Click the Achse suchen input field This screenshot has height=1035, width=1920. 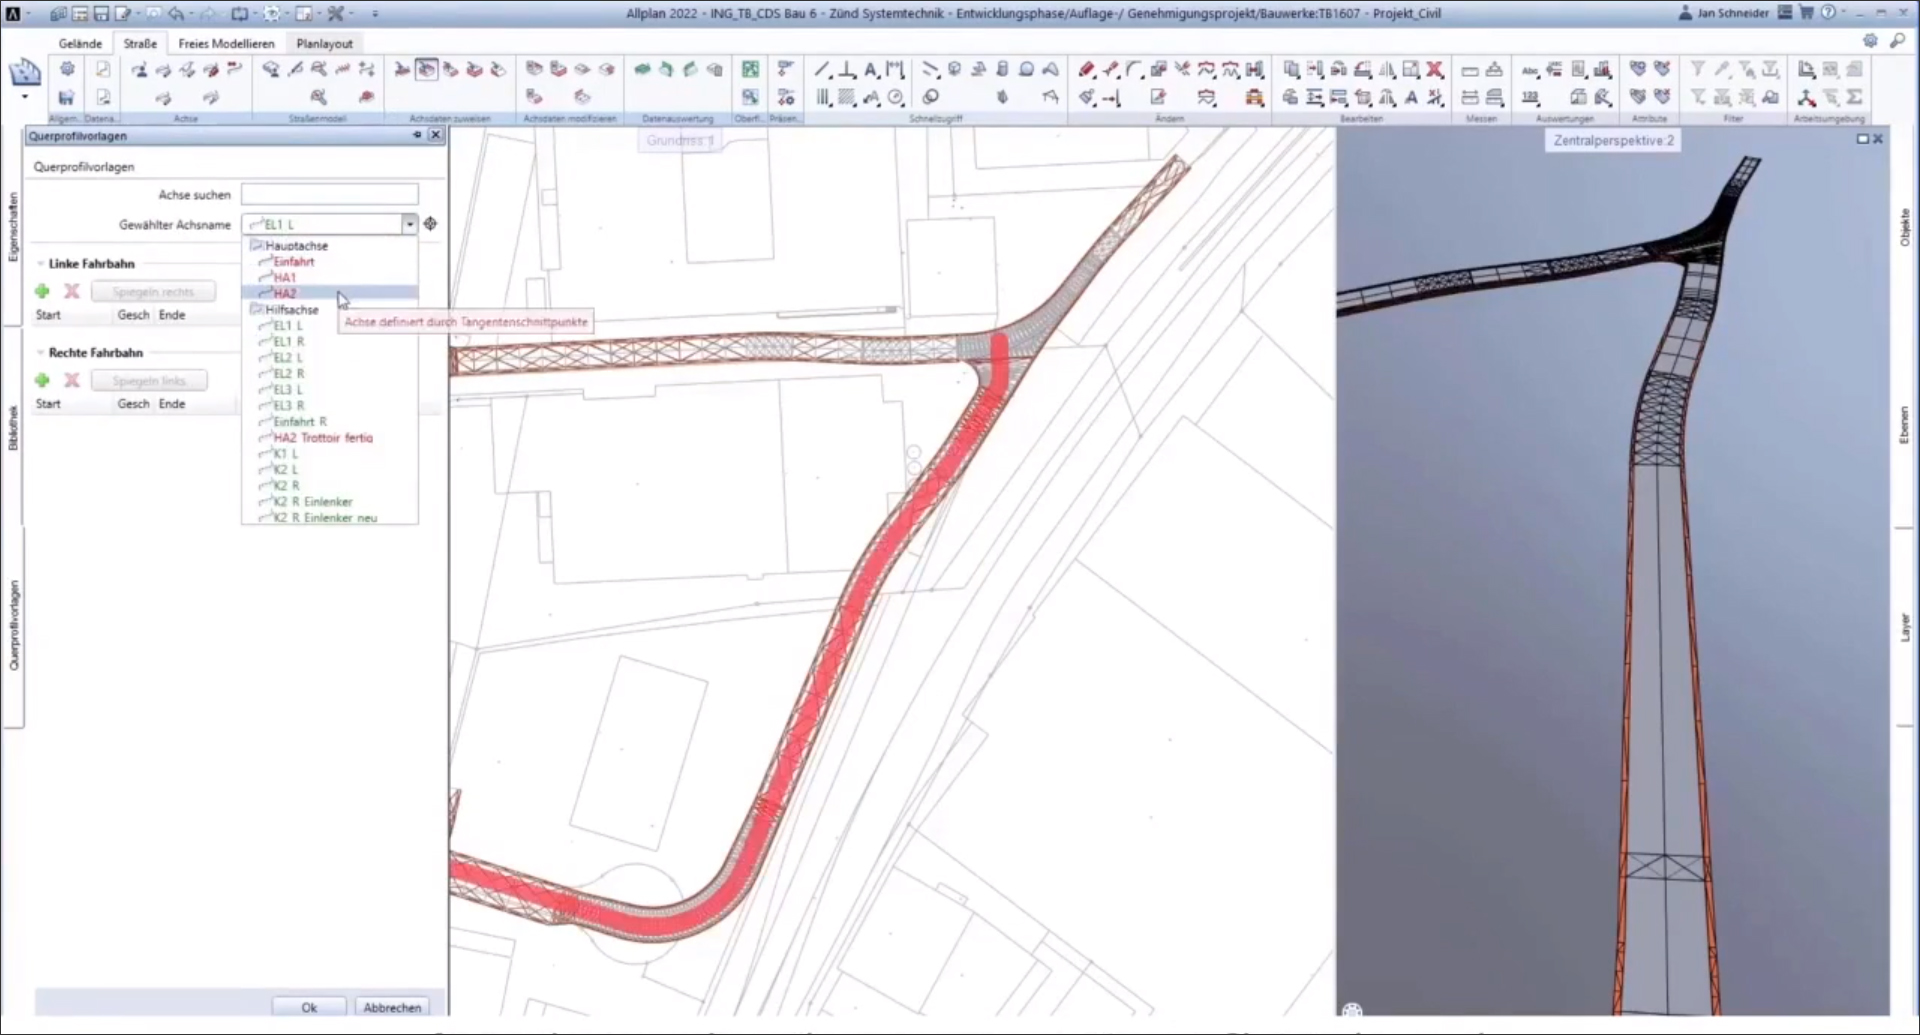pyautogui.click(x=330, y=194)
